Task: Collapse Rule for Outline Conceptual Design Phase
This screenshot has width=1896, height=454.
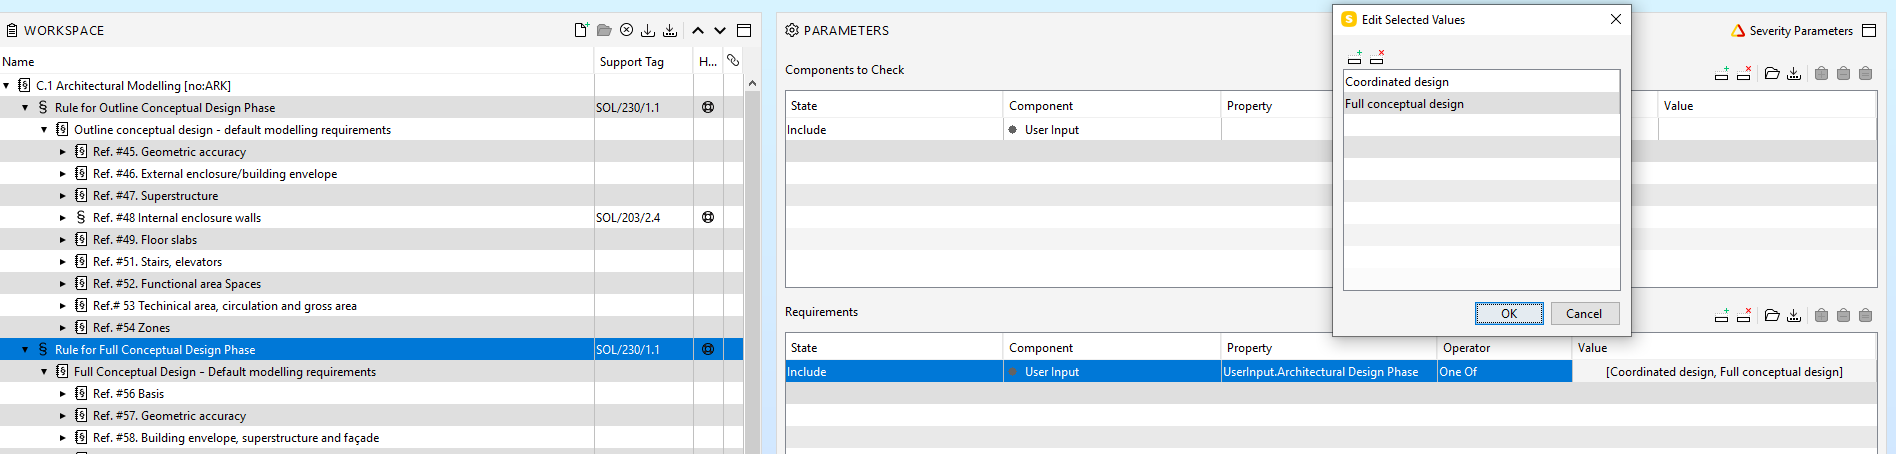Action: 25,108
